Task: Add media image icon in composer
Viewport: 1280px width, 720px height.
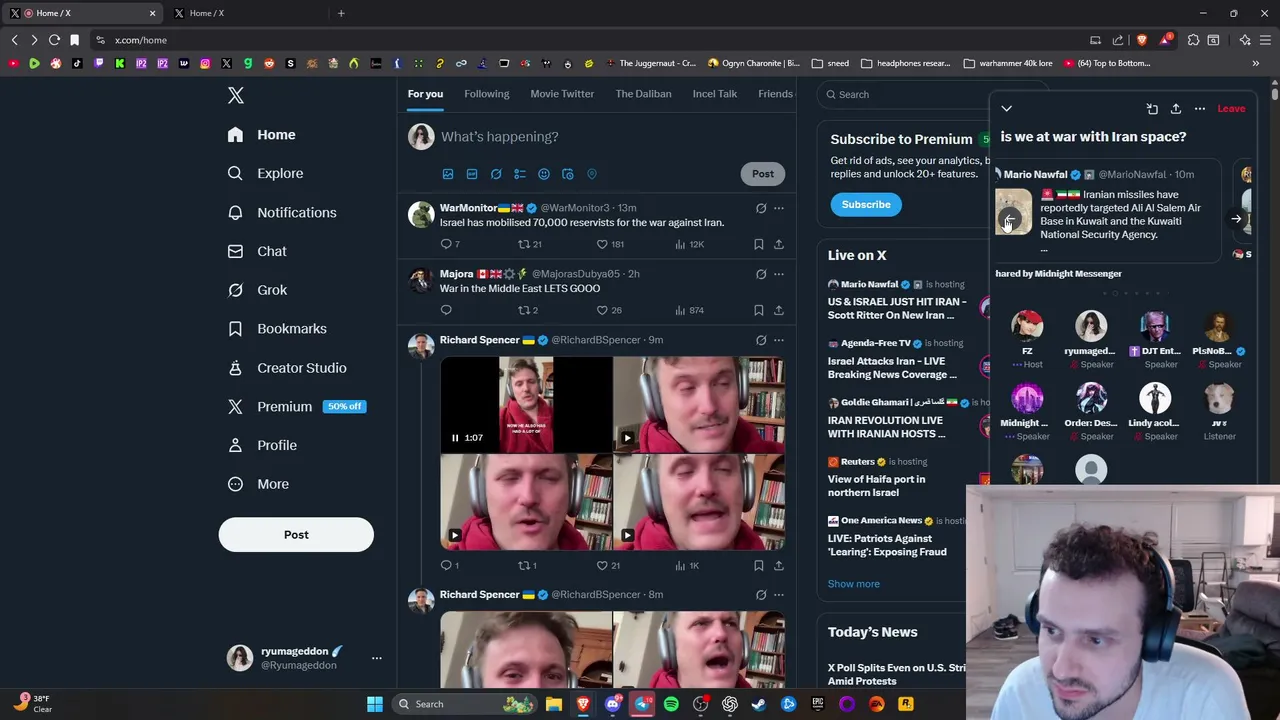Action: (448, 174)
